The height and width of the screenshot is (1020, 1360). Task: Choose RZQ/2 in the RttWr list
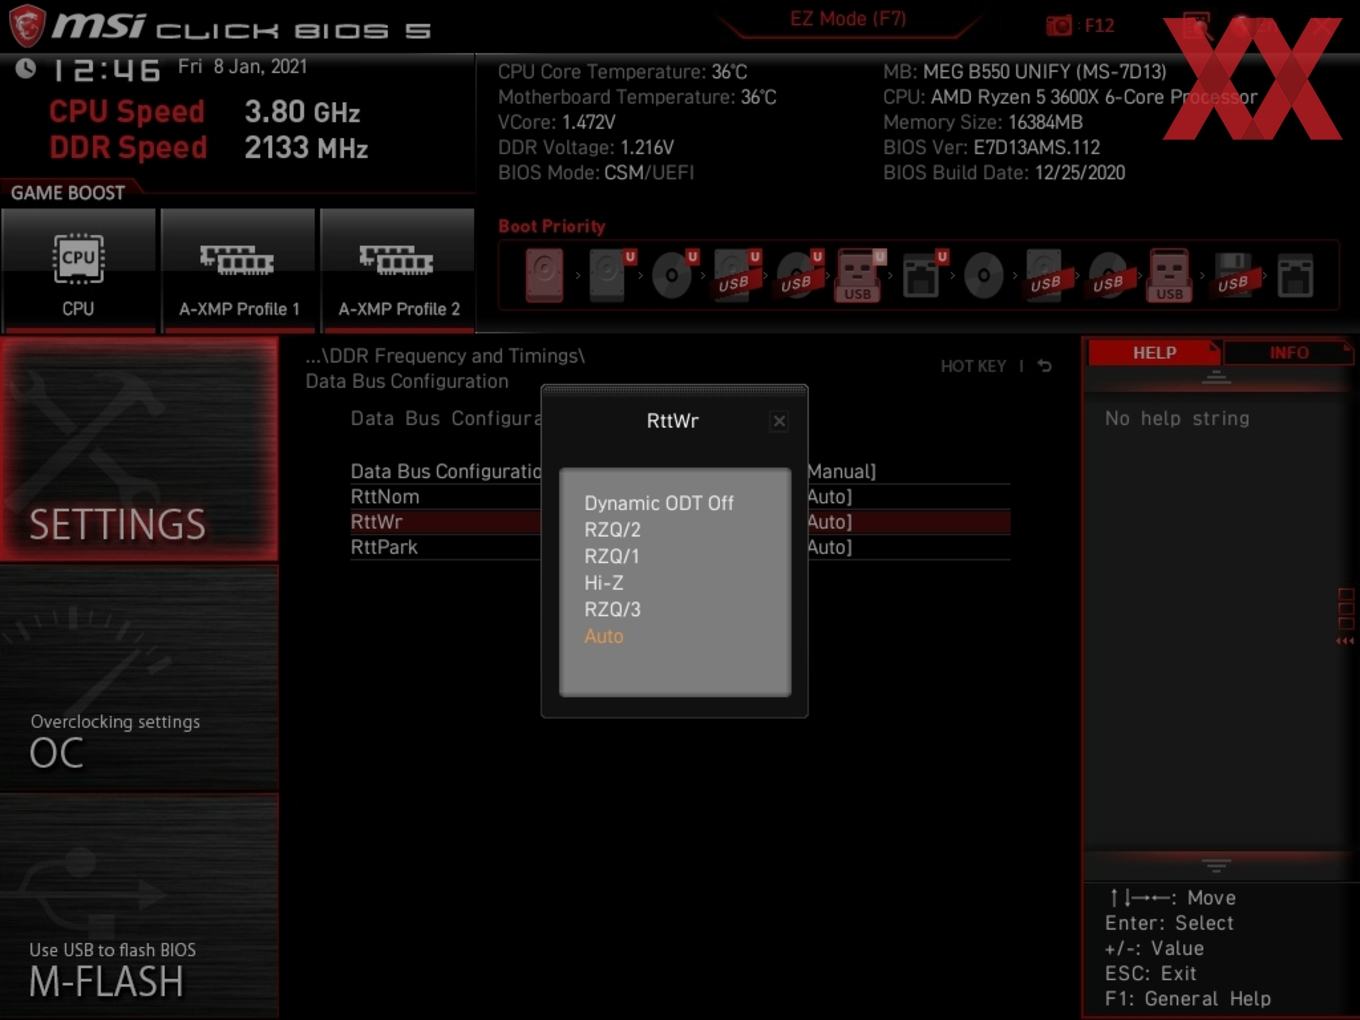pos(612,530)
